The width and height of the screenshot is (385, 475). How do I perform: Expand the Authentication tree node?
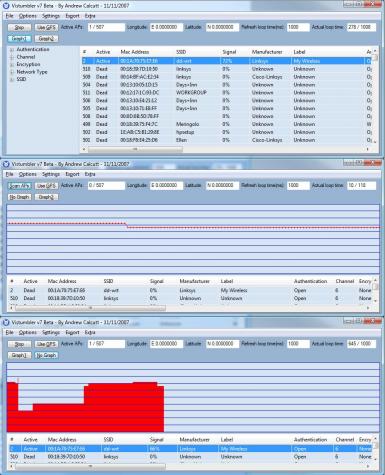click(12, 50)
